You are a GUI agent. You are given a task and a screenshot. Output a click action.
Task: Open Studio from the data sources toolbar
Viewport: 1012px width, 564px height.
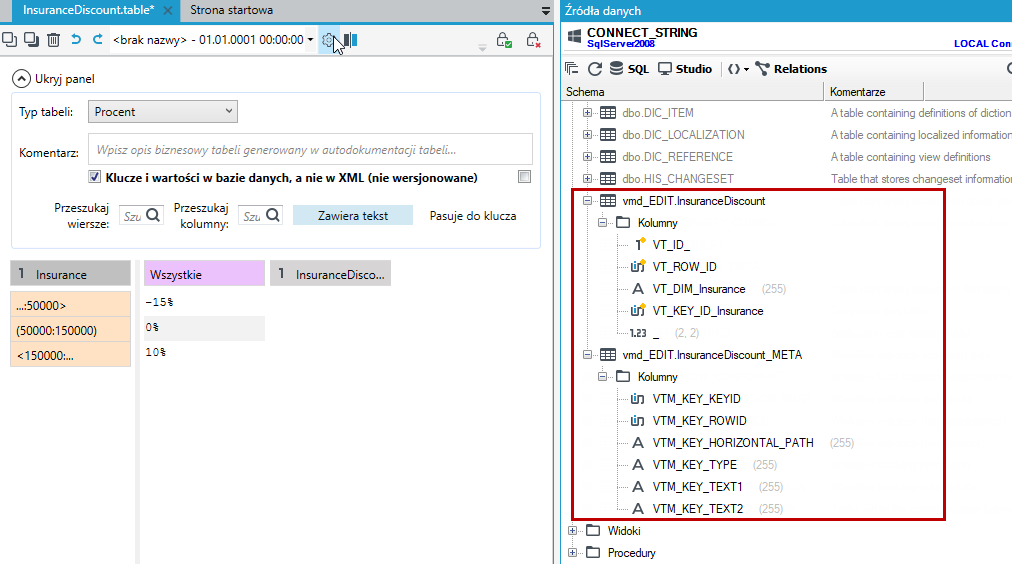(x=685, y=68)
